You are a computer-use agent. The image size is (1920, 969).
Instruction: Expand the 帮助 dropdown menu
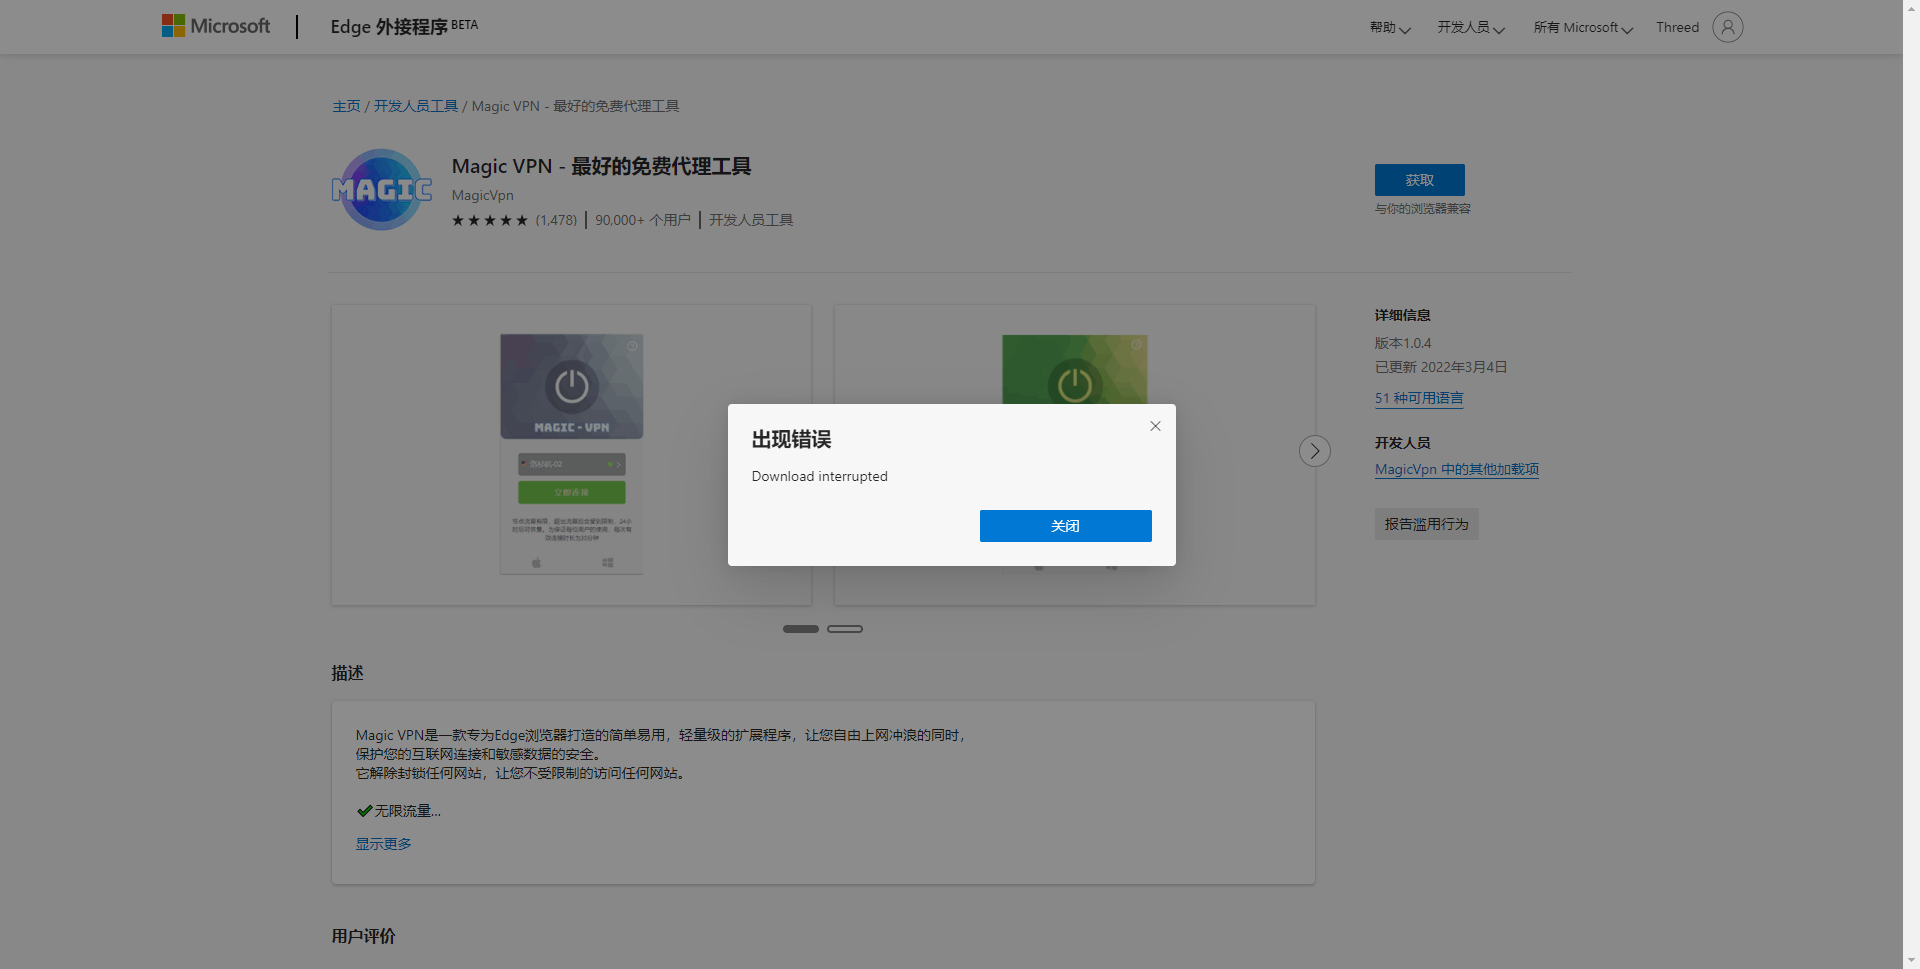pyautogui.click(x=1390, y=28)
